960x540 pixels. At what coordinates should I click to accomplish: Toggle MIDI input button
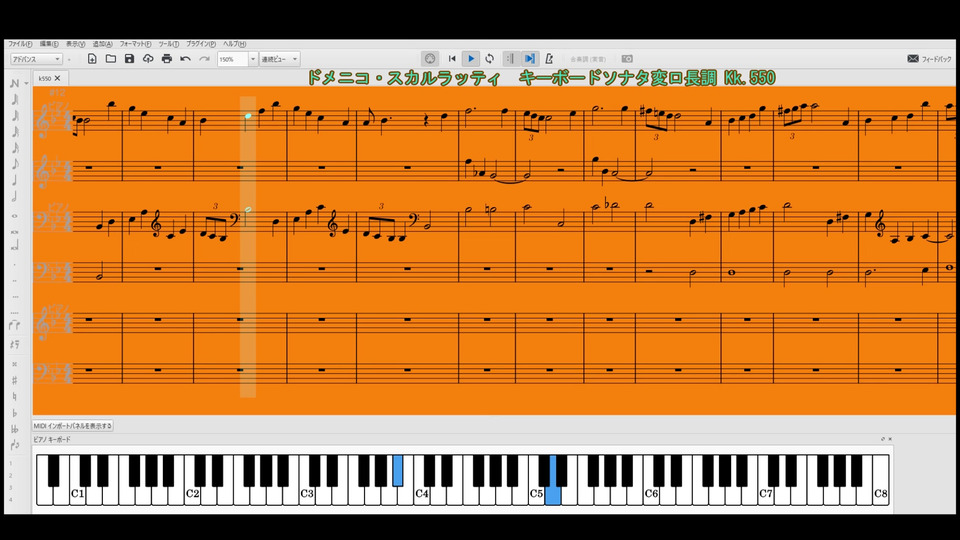tap(430, 59)
